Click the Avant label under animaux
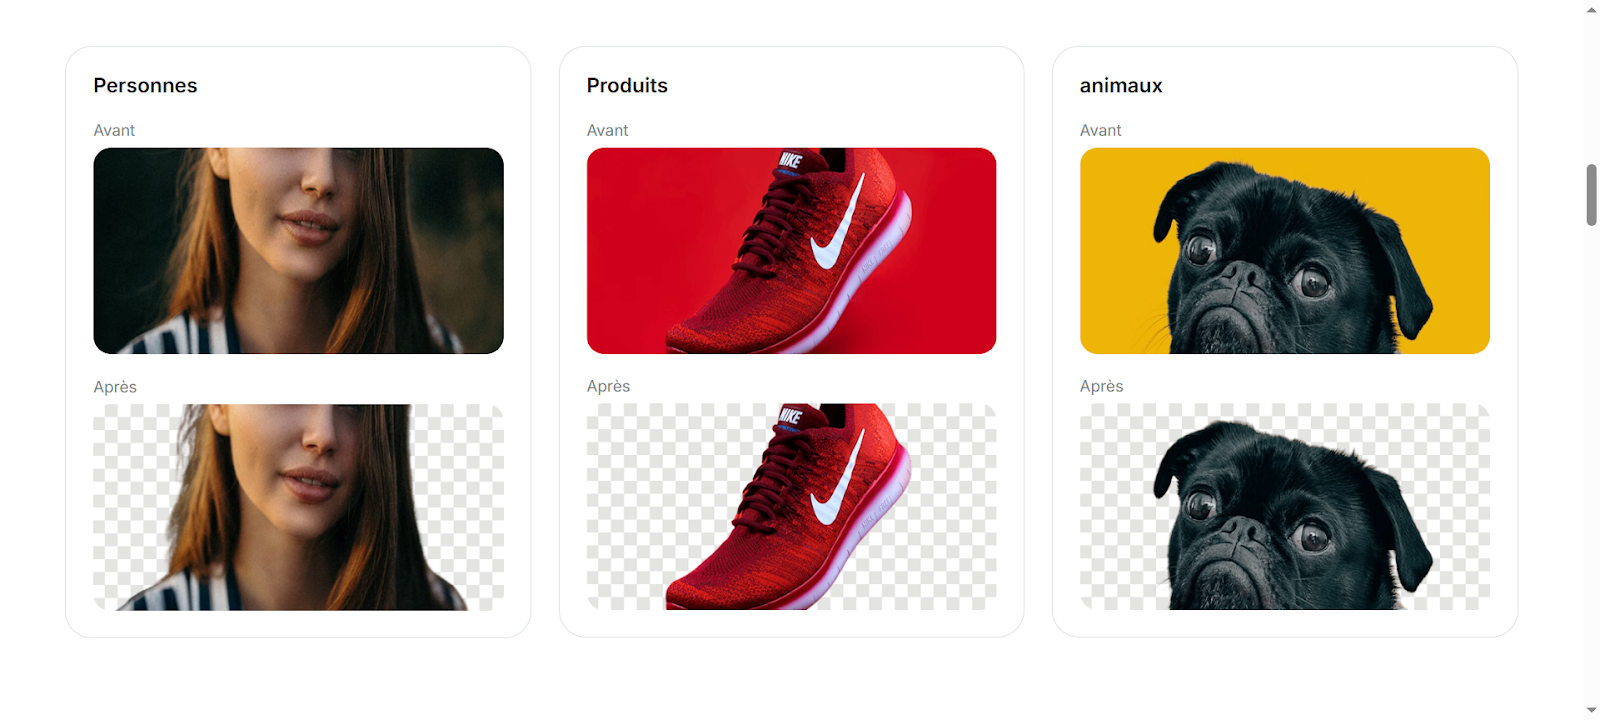The width and height of the screenshot is (1600, 720). tap(1100, 131)
